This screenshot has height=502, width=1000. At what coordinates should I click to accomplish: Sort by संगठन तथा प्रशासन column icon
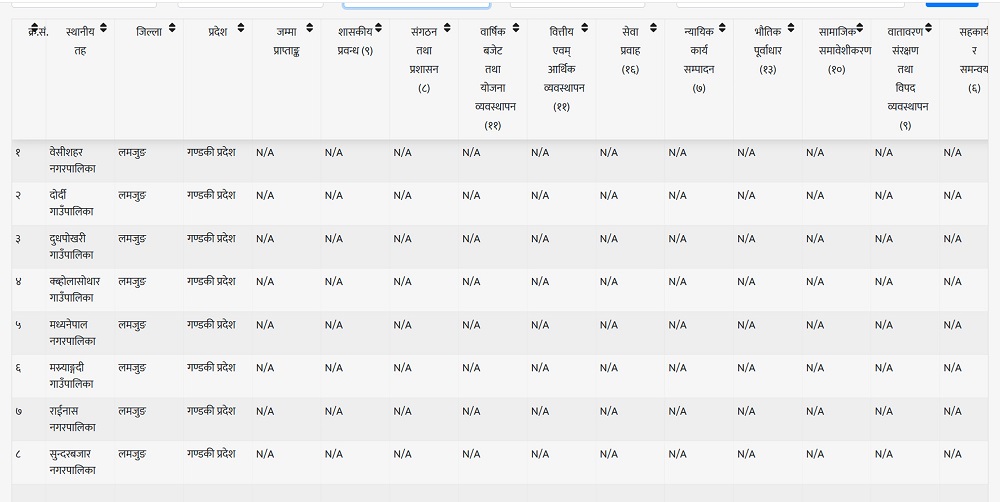tap(447, 30)
